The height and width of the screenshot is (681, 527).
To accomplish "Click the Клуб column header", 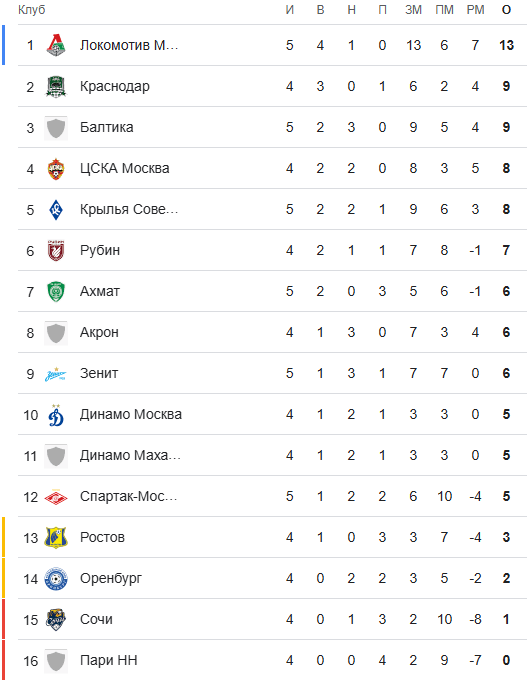I will [x=32, y=10].
